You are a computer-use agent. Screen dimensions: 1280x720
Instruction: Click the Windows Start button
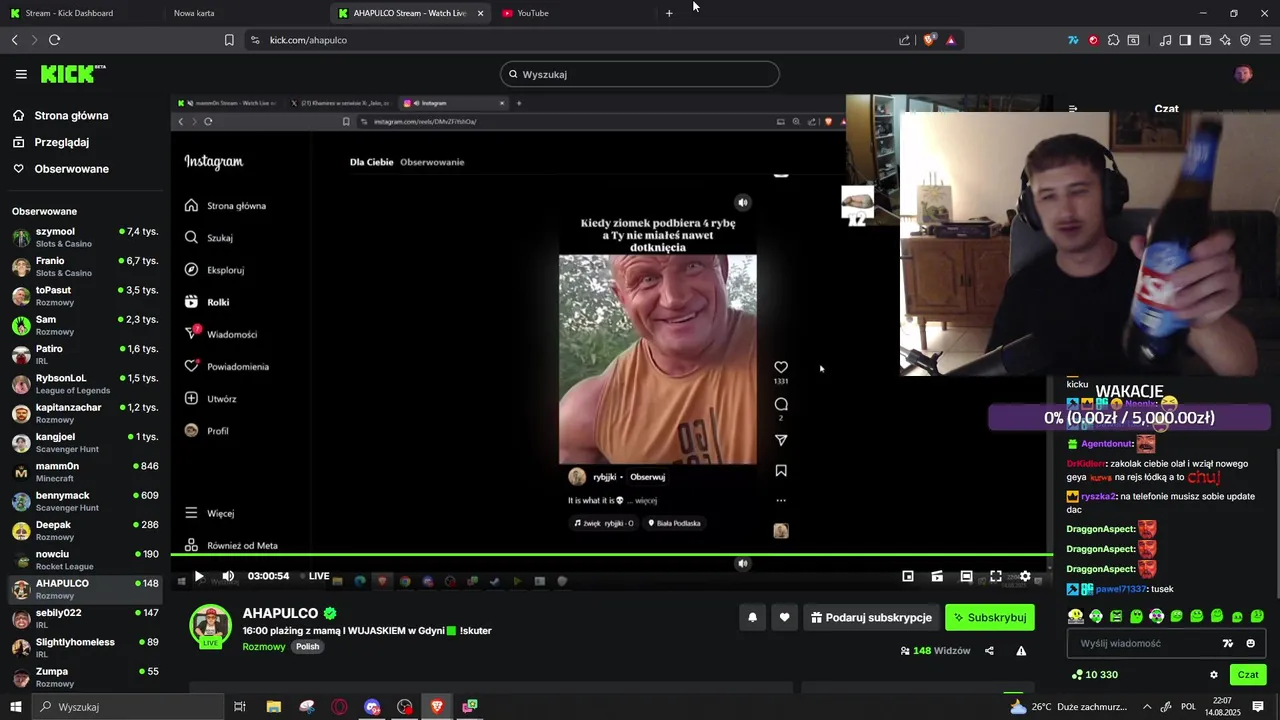point(15,706)
